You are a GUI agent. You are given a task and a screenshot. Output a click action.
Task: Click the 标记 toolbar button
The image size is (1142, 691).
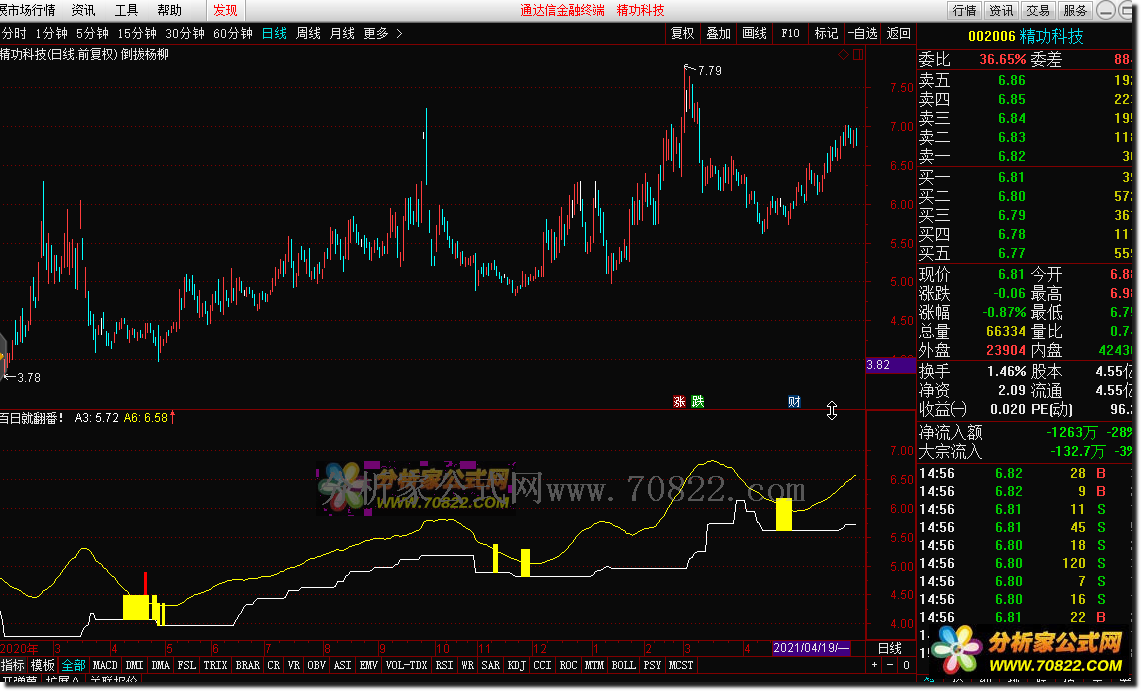(x=826, y=33)
